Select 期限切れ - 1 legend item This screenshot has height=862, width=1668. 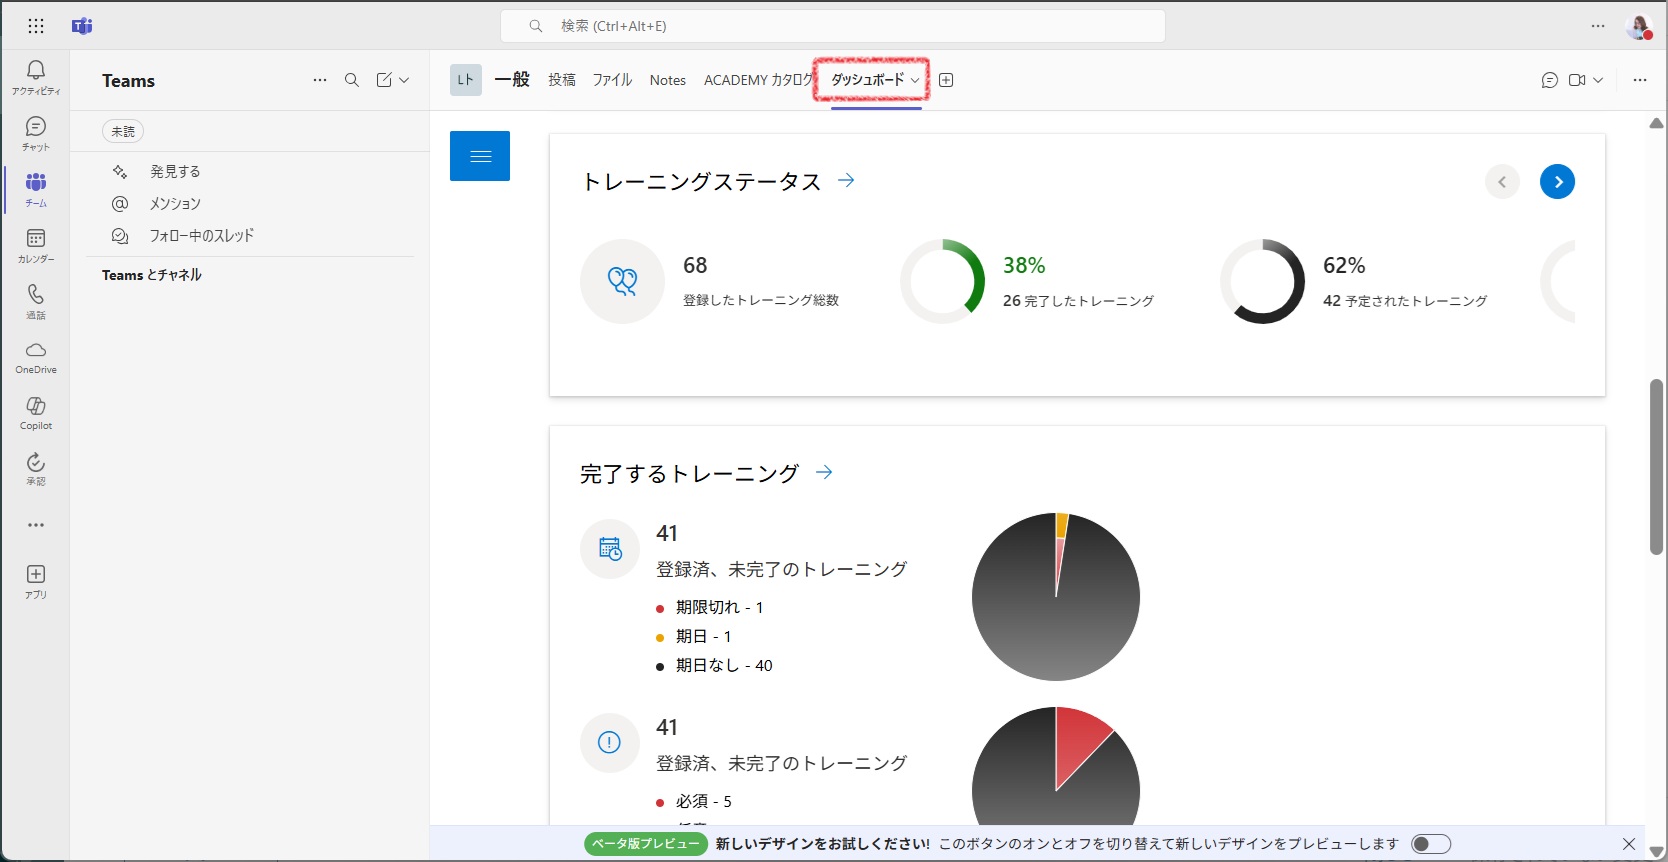coord(710,608)
